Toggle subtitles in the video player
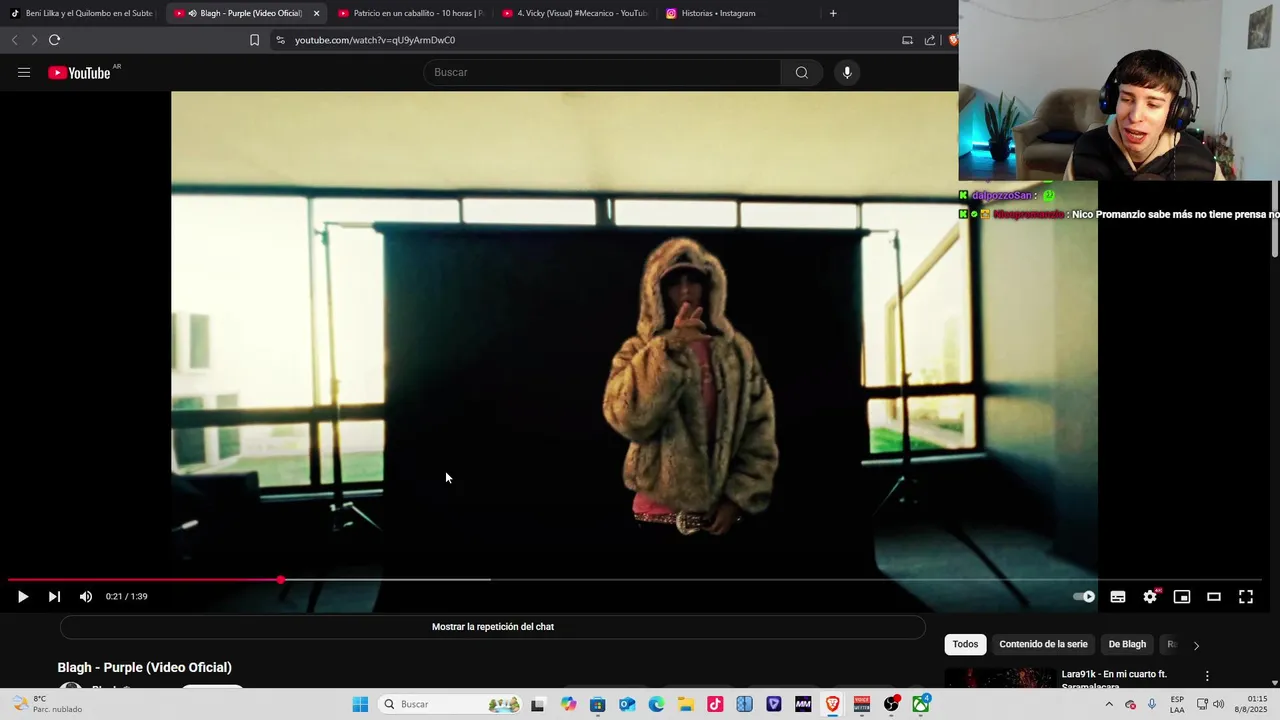Image resolution: width=1280 pixels, height=720 pixels. (x=1118, y=596)
